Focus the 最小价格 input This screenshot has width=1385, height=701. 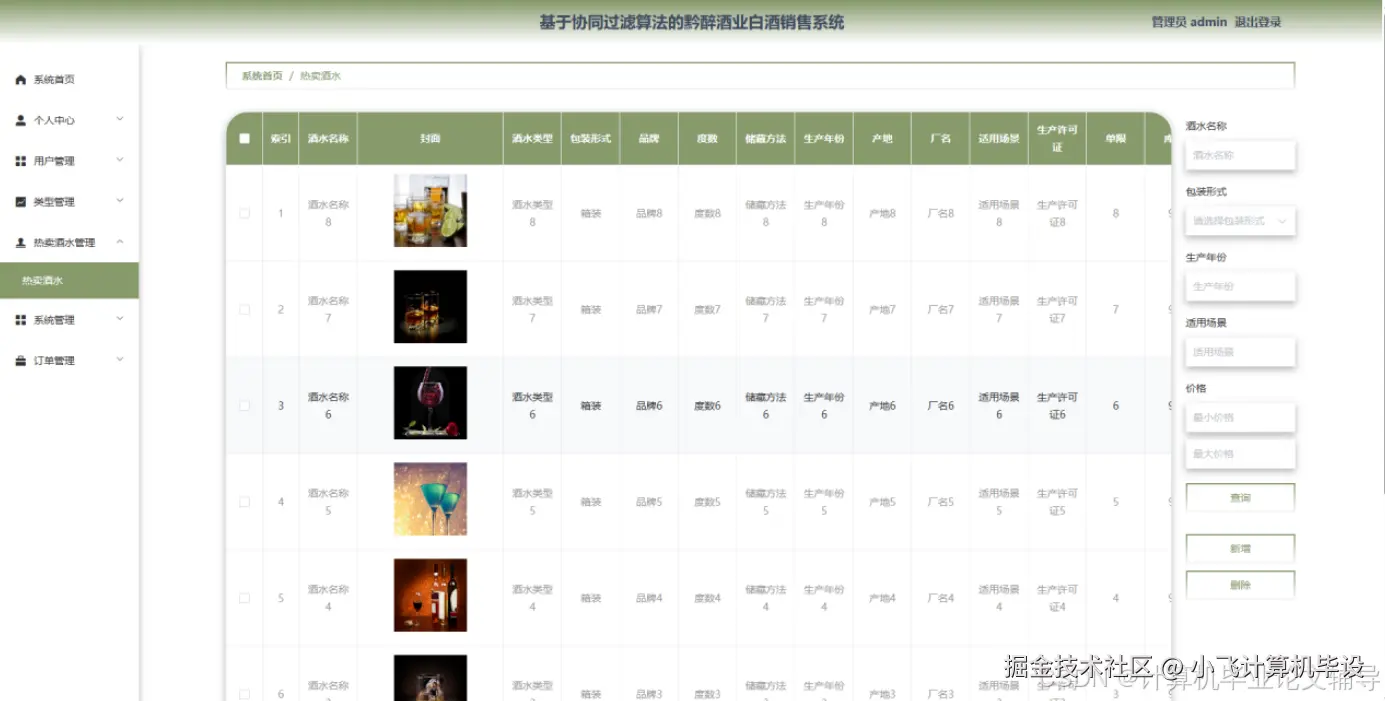click(x=1240, y=418)
